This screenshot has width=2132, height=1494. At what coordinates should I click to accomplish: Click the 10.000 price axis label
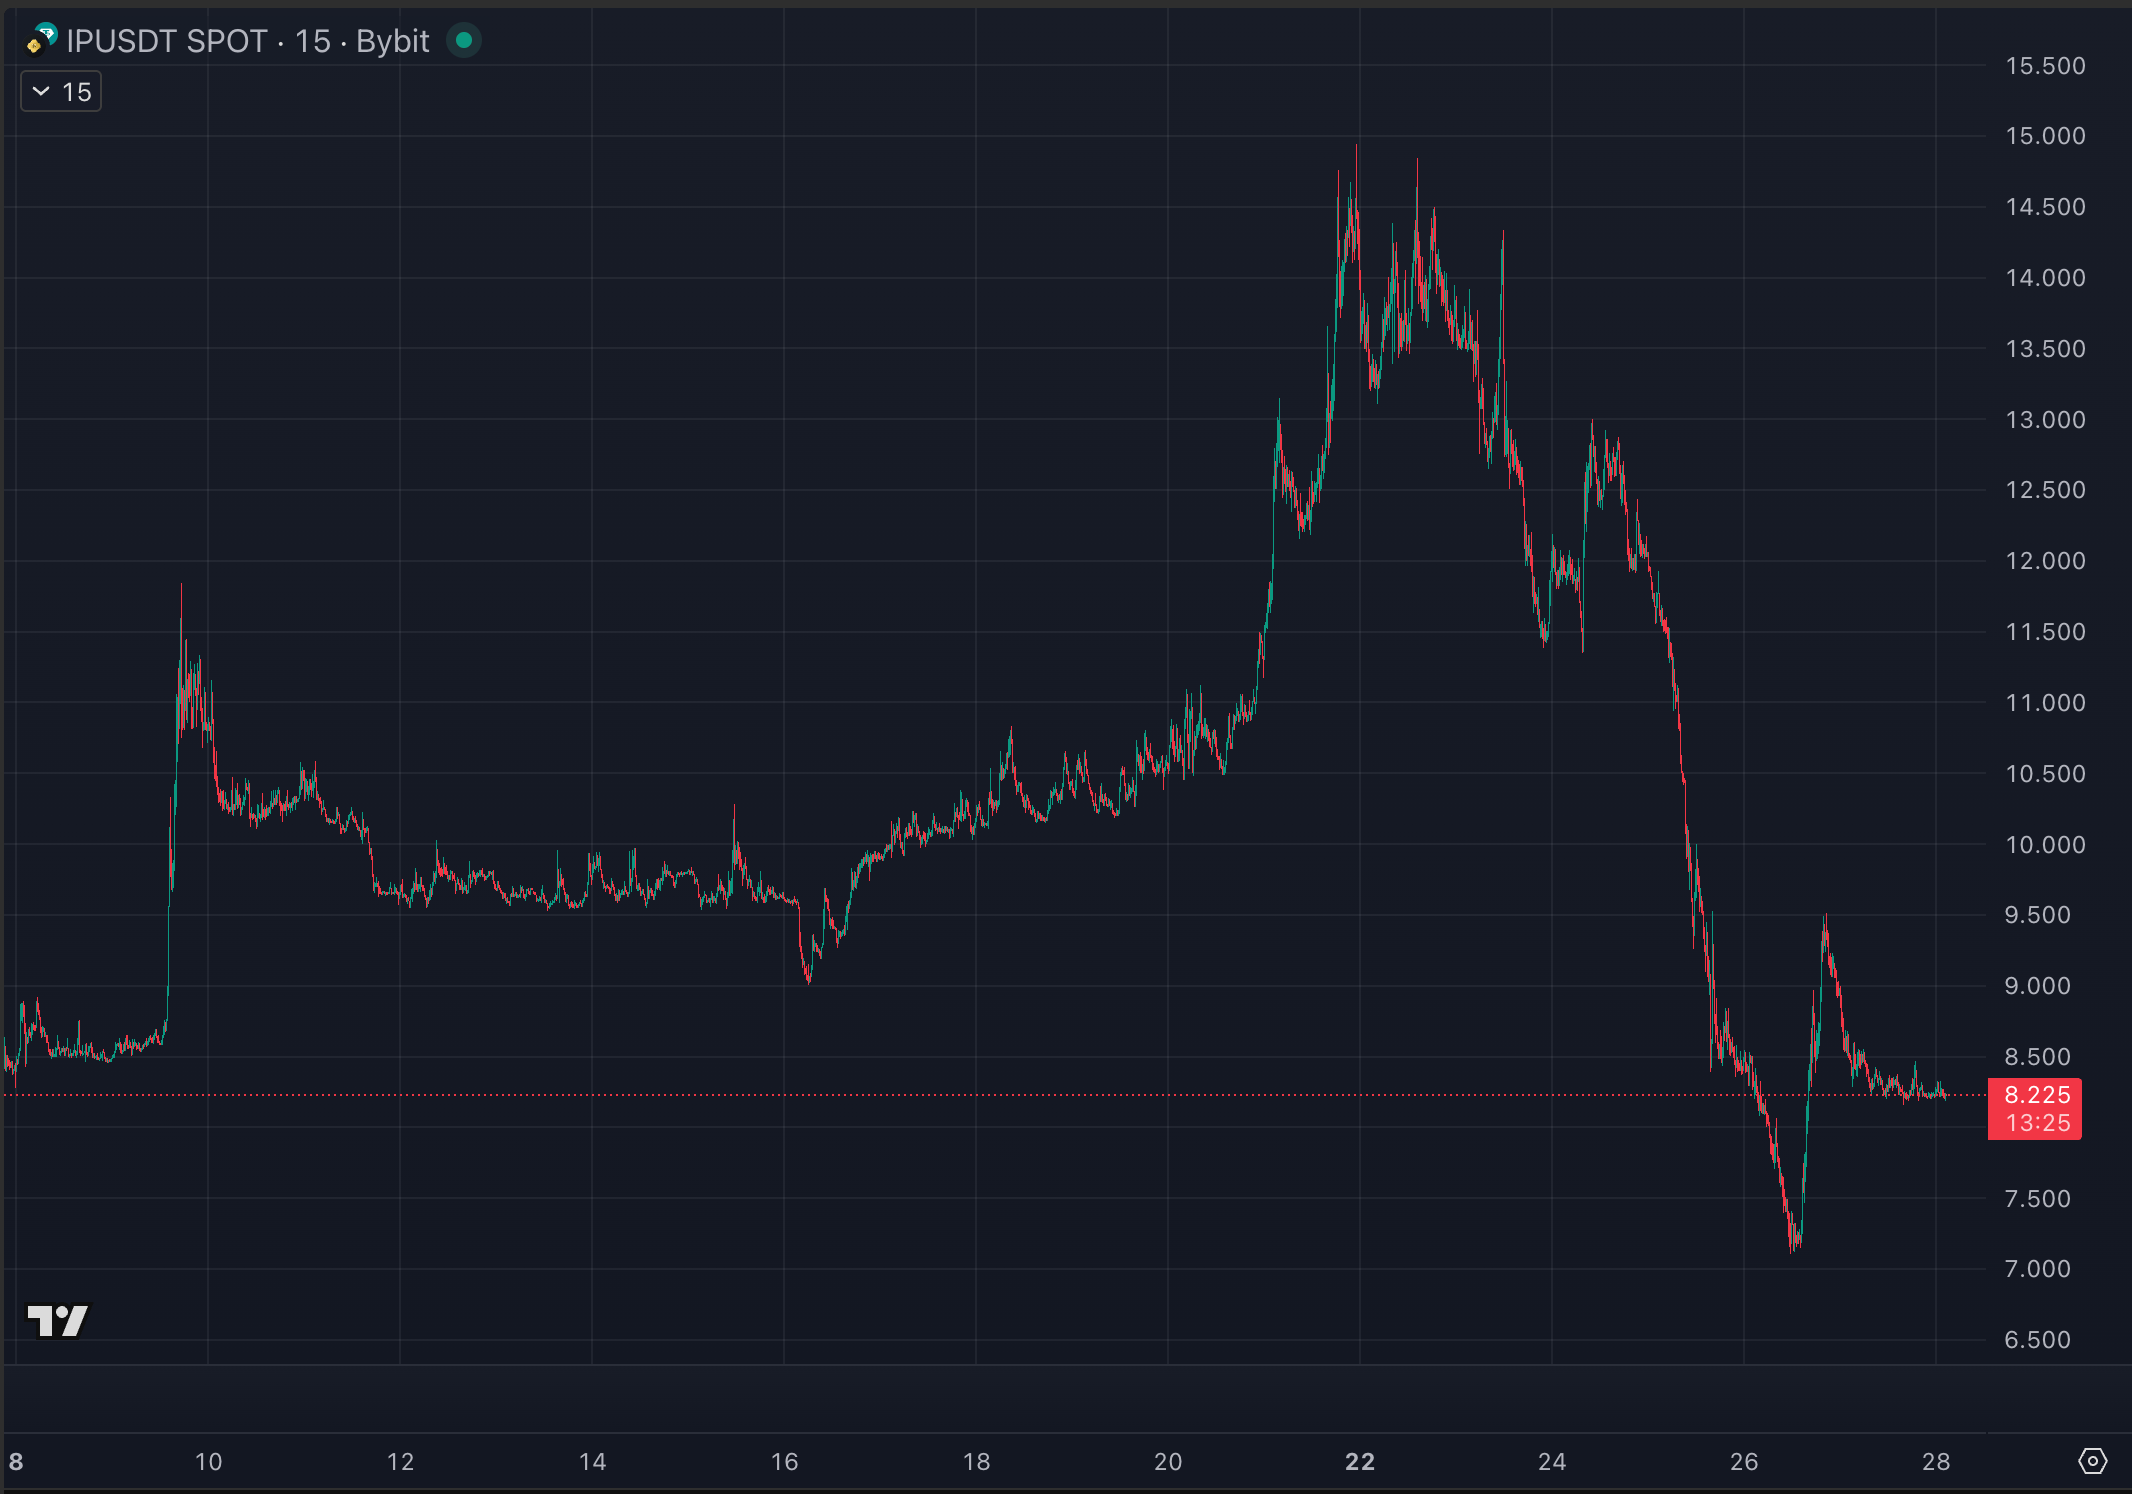click(x=2045, y=845)
